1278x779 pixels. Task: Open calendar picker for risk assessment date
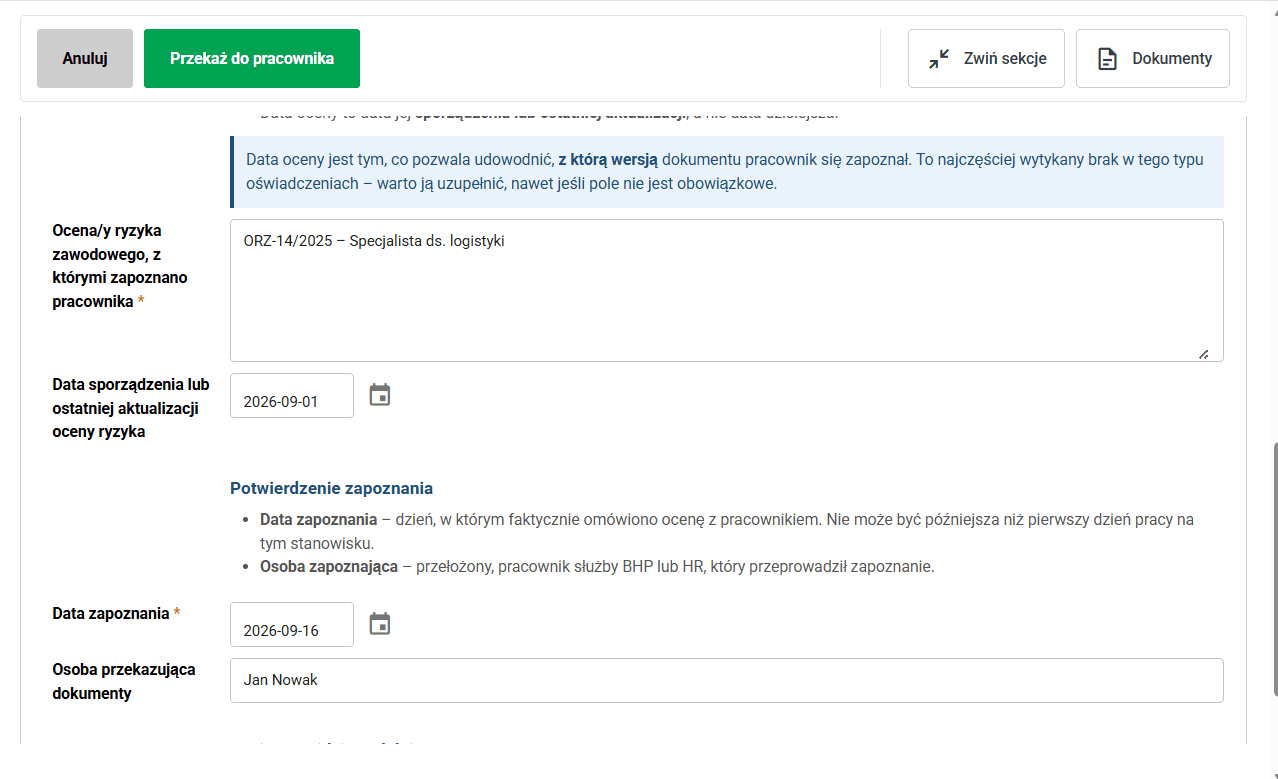380,395
